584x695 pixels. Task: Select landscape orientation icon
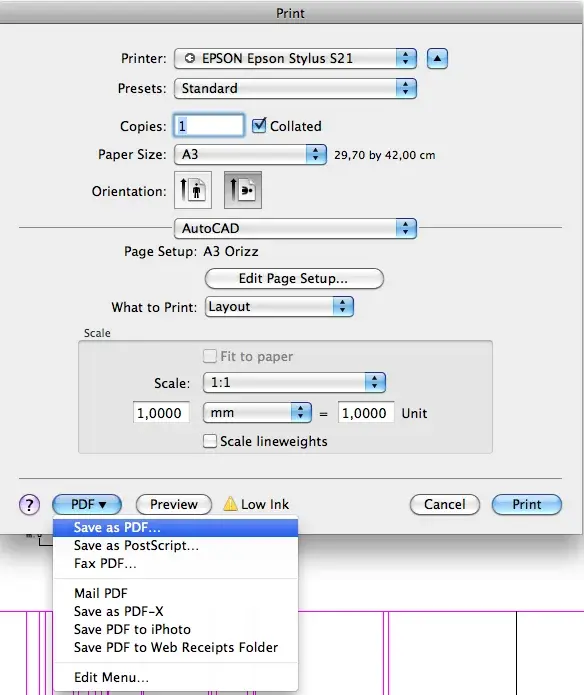(x=243, y=190)
